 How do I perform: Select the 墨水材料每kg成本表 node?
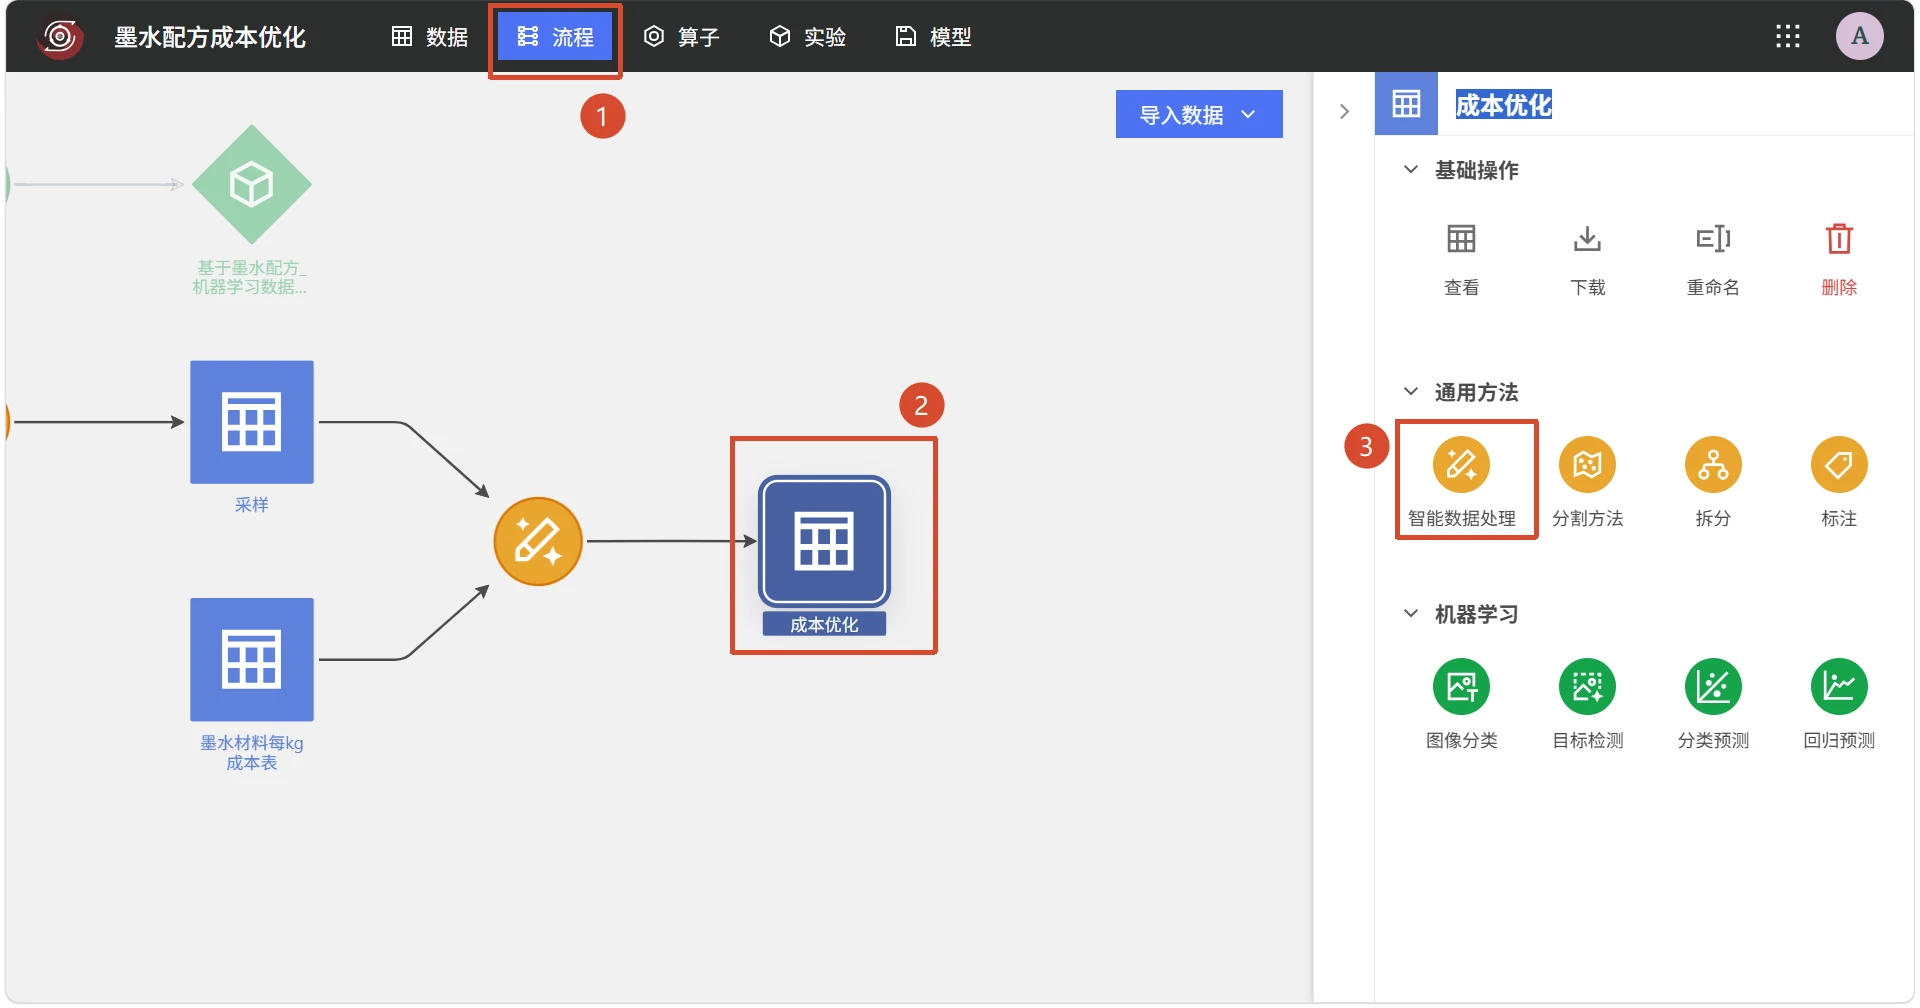tap(252, 660)
